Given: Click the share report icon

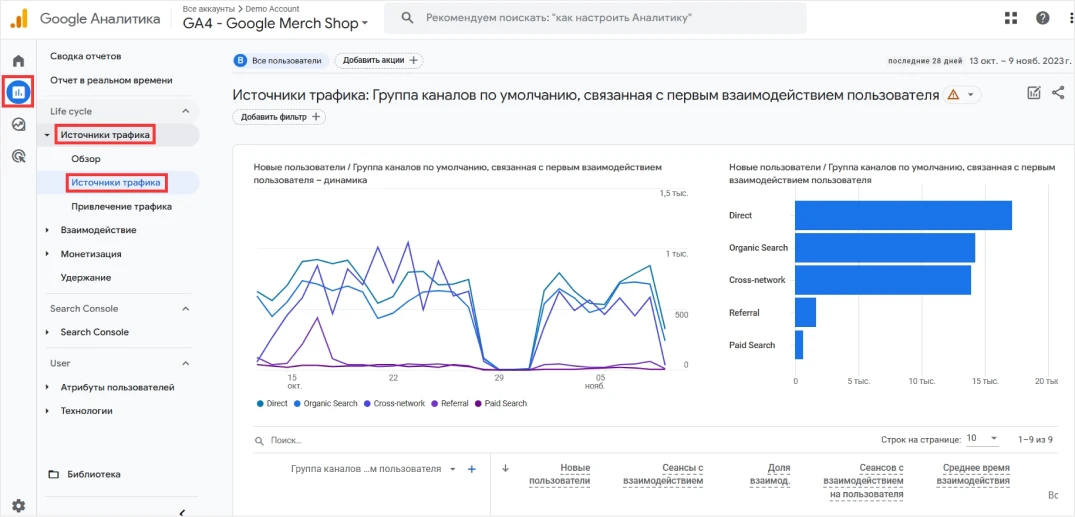Looking at the screenshot, I should point(1058,93).
